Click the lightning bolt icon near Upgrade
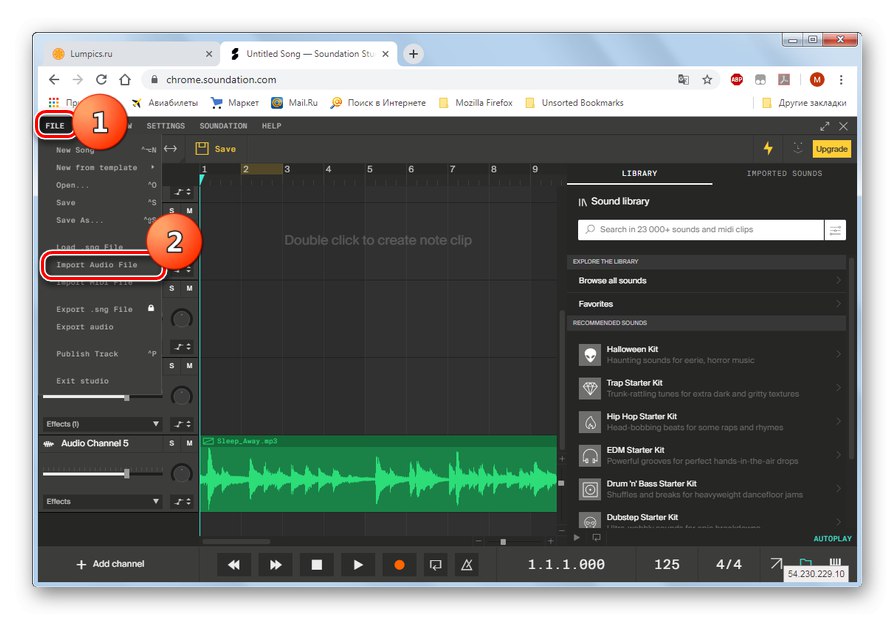This screenshot has width=895, height=620. point(768,148)
